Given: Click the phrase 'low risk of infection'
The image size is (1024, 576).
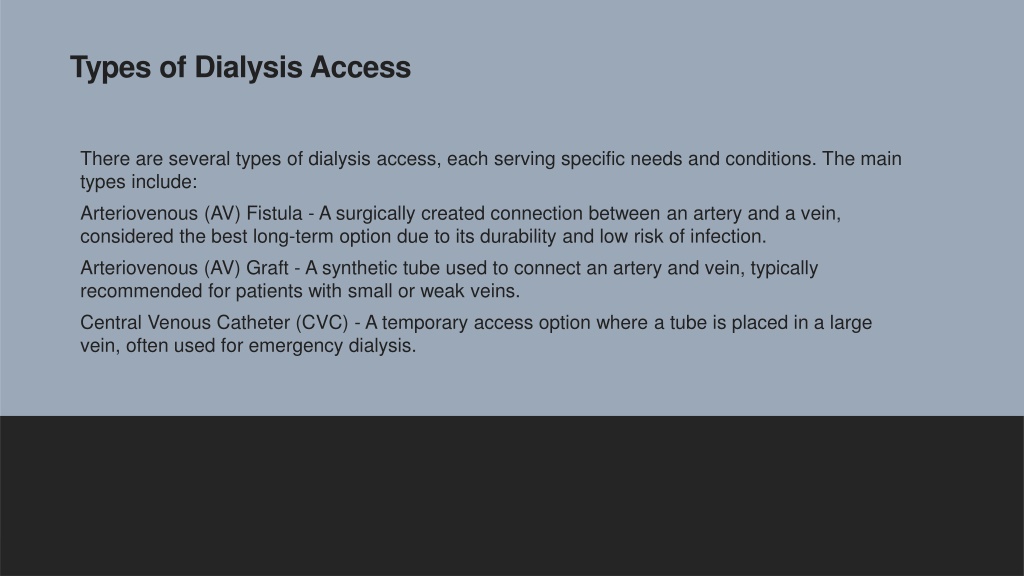Looking at the screenshot, I should pyautogui.click(x=681, y=236).
